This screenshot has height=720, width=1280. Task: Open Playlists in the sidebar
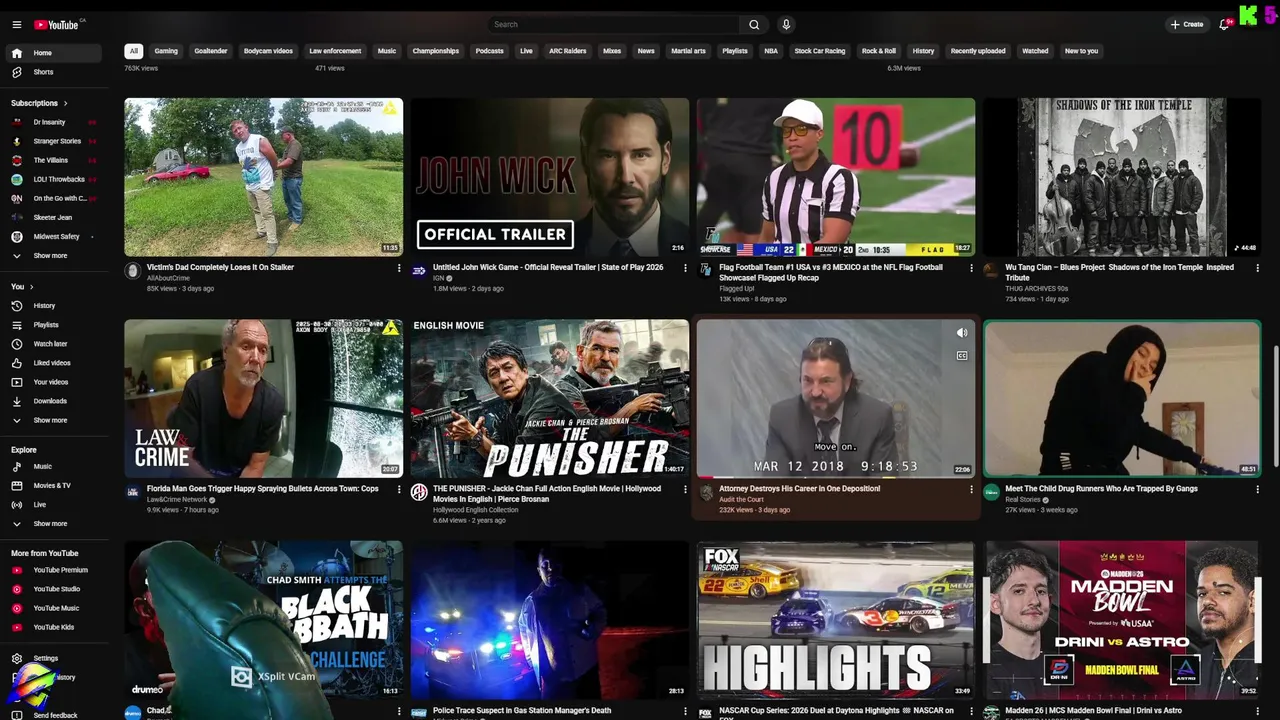pos(54,325)
